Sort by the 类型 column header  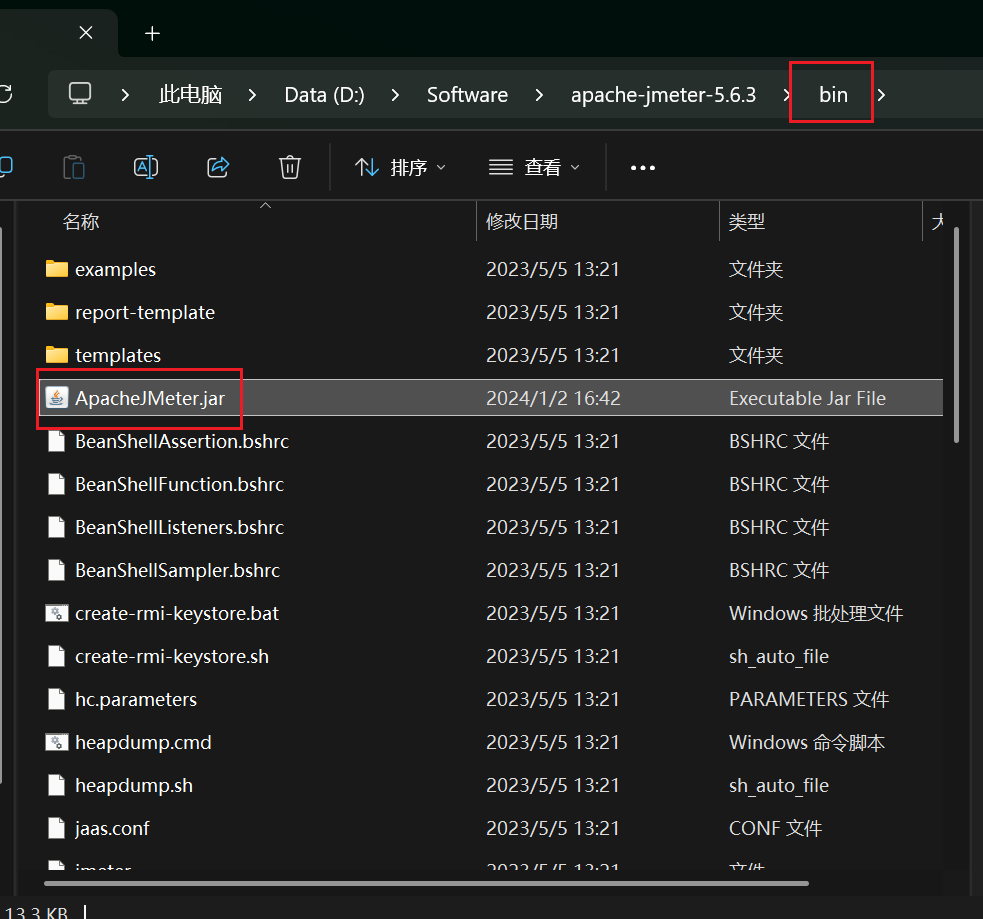747,221
